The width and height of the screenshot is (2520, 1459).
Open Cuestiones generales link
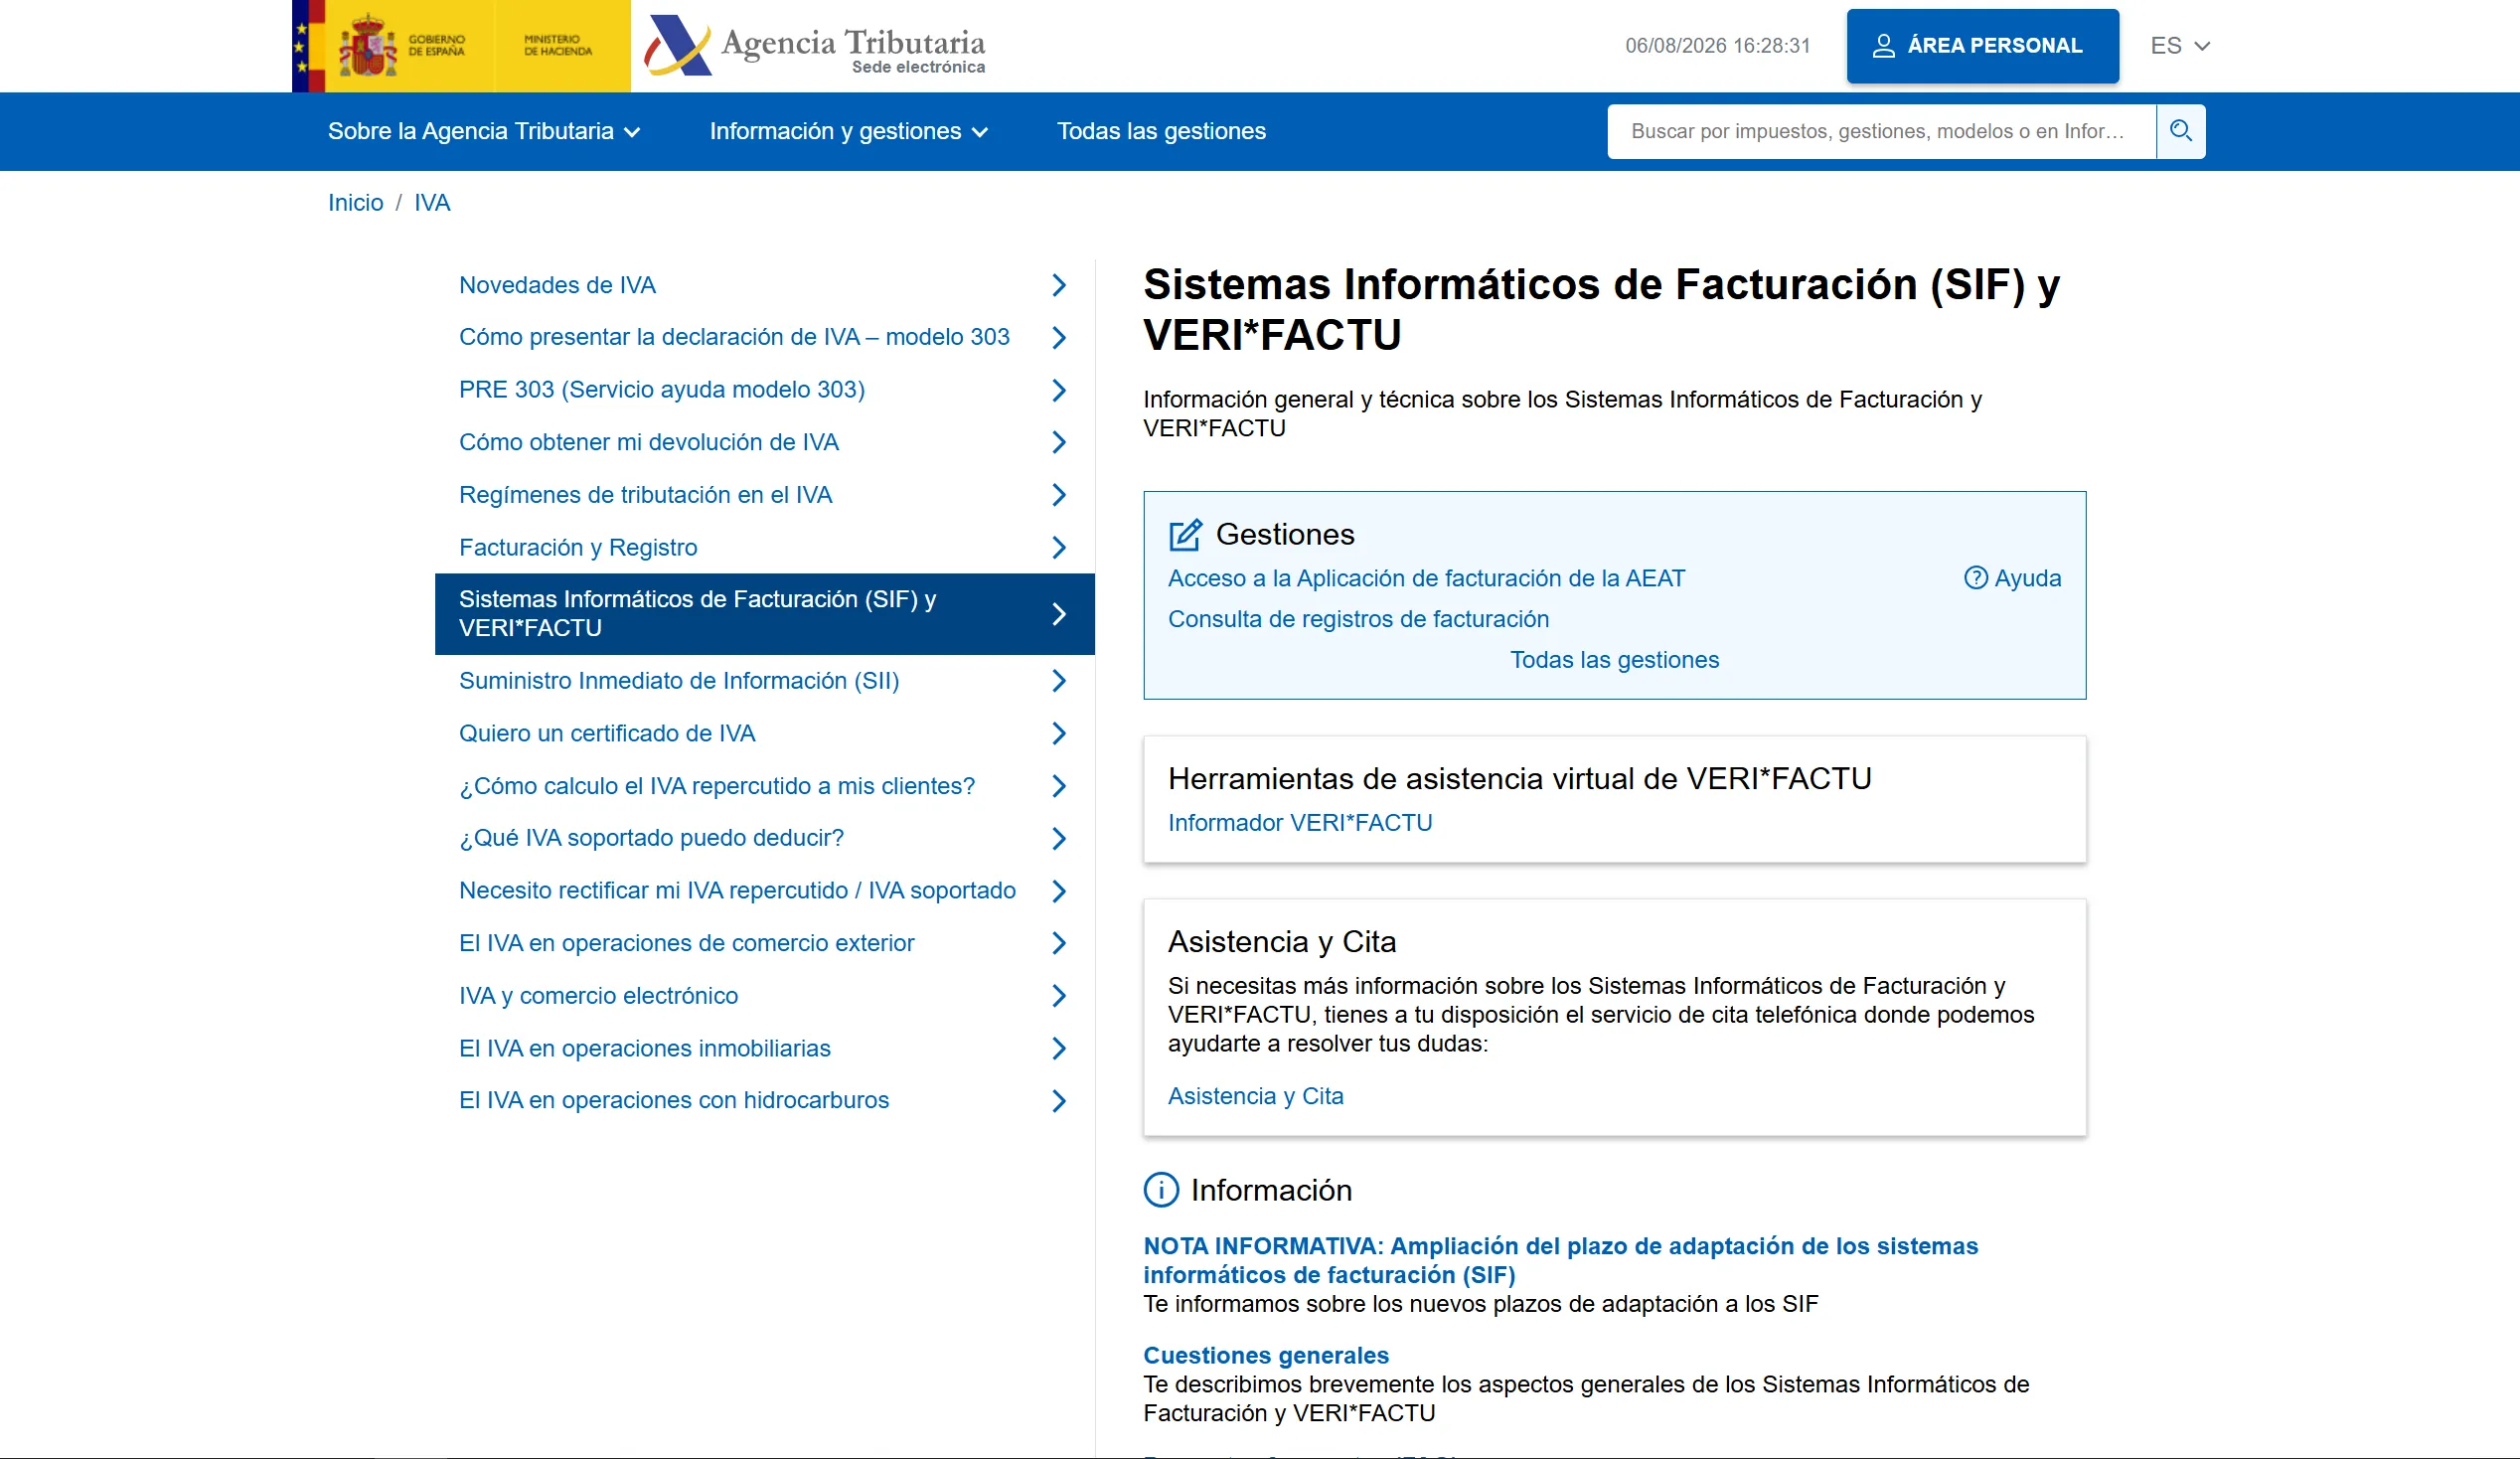pyautogui.click(x=1266, y=1355)
